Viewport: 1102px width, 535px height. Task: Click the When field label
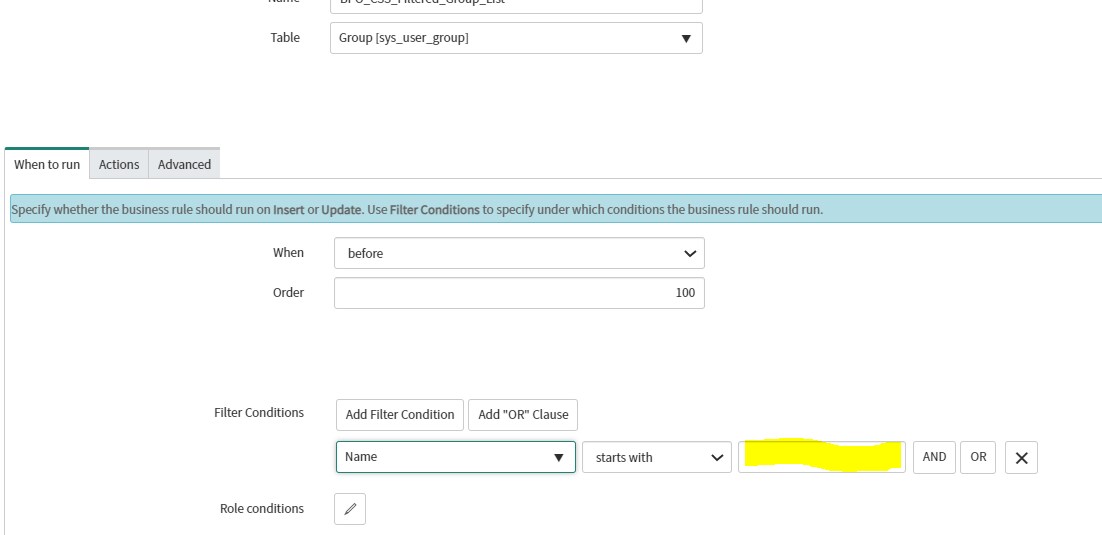tap(288, 252)
